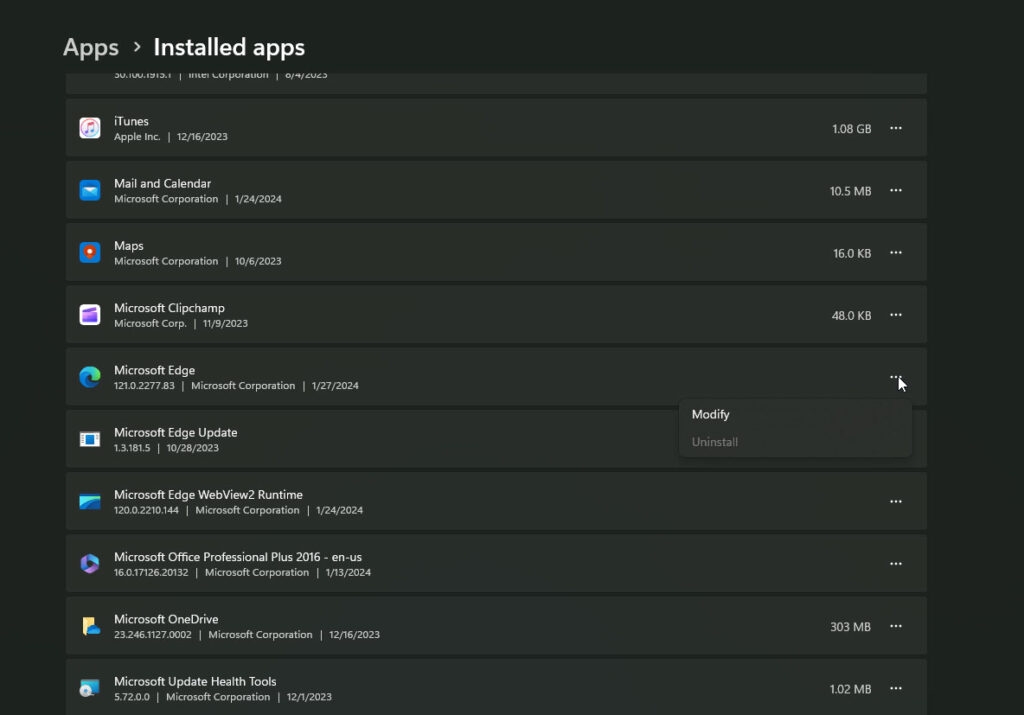Open more options for Edge WebView2 Runtime
The width and height of the screenshot is (1024, 715).
pyautogui.click(x=895, y=501)
